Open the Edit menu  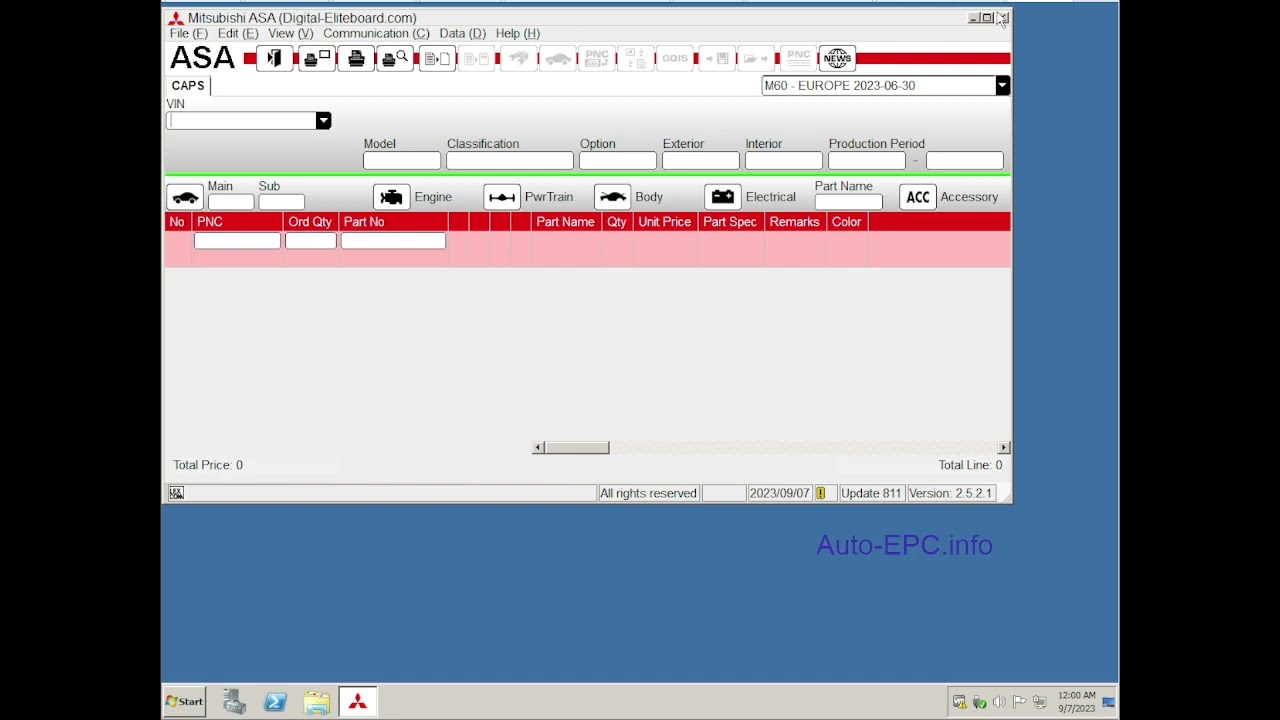[x=238, y=33]
